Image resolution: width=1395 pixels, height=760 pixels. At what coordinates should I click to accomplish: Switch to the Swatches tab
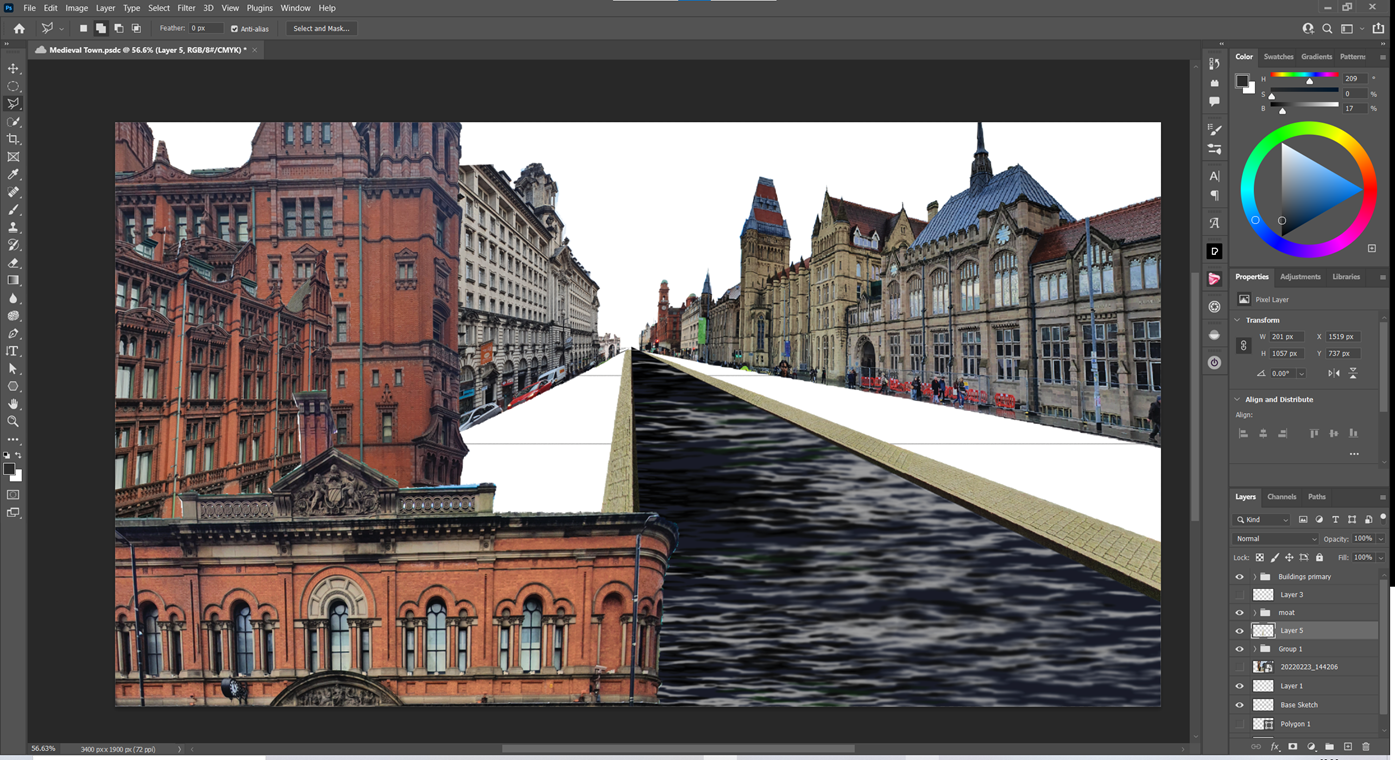(1278, 57)
